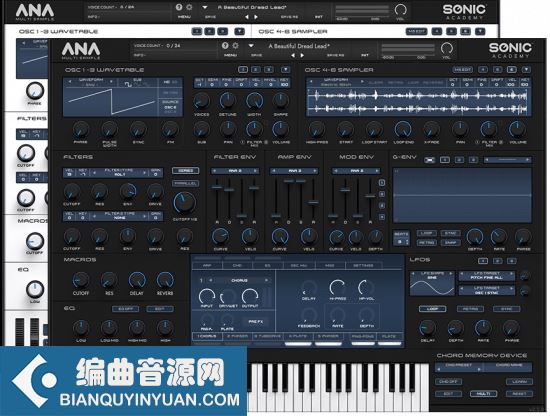Click the WIDTH knob in wavetable oscillator
Viewport: 550px width, 416px height.
(254, 101)
